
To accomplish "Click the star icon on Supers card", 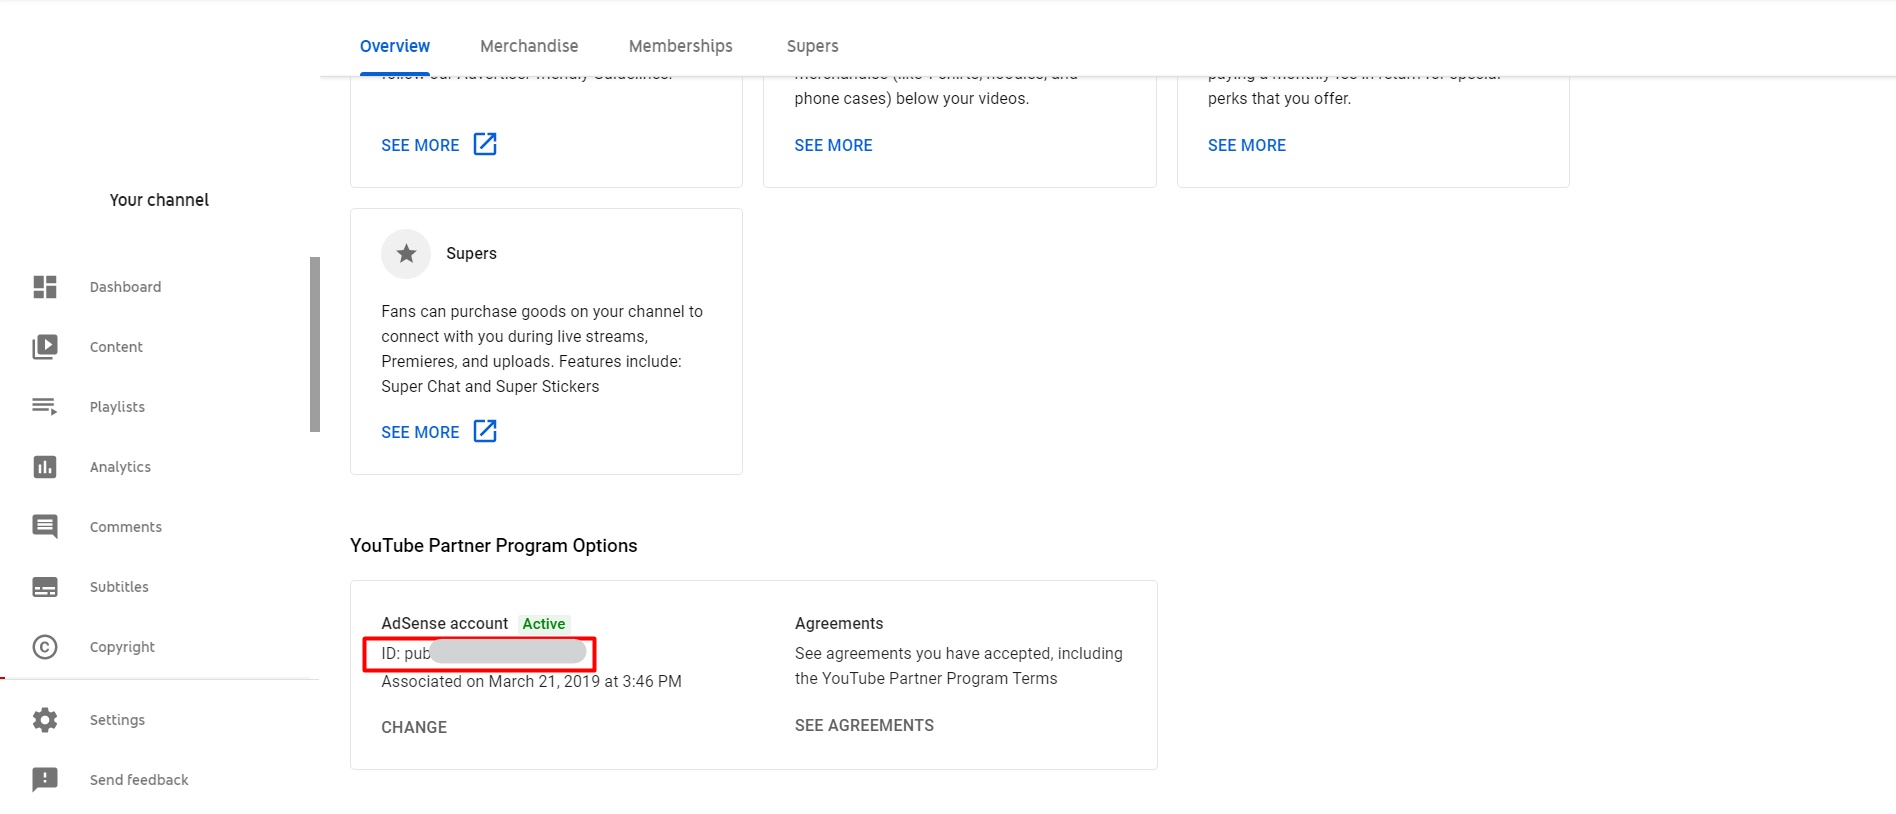I will click(x=406, y=254).
